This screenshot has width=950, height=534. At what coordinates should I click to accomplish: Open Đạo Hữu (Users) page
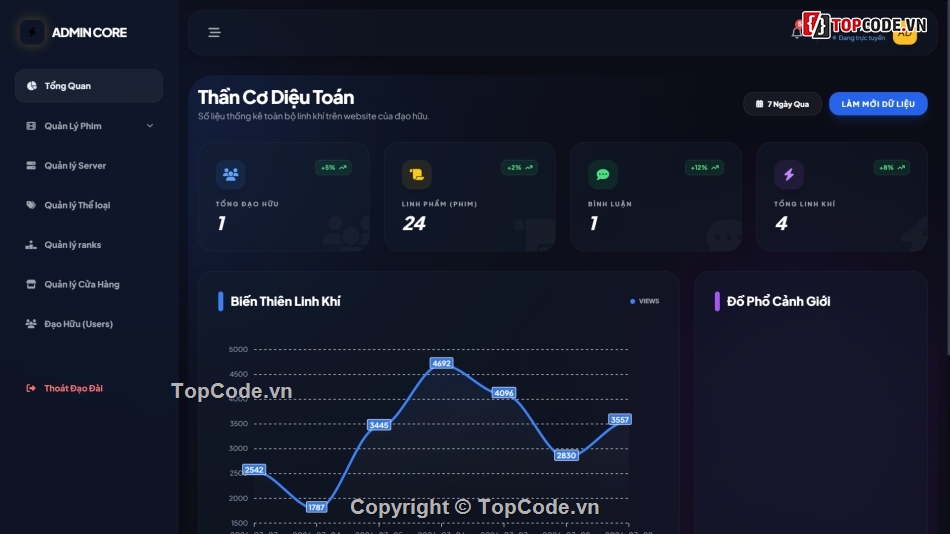tap(88, 324)
